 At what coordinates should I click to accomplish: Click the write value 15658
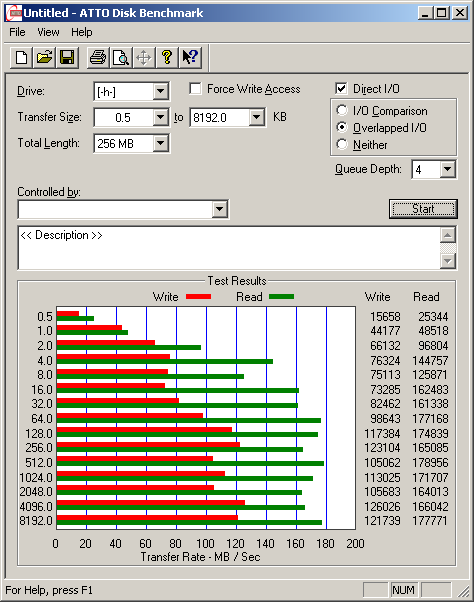[385, 317]
